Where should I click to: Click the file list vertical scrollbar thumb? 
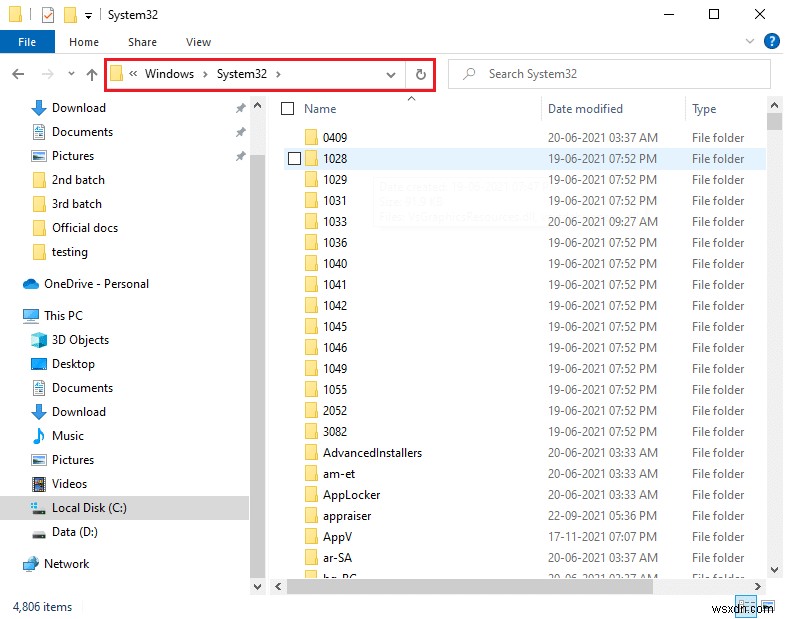(x=774, y=122)
